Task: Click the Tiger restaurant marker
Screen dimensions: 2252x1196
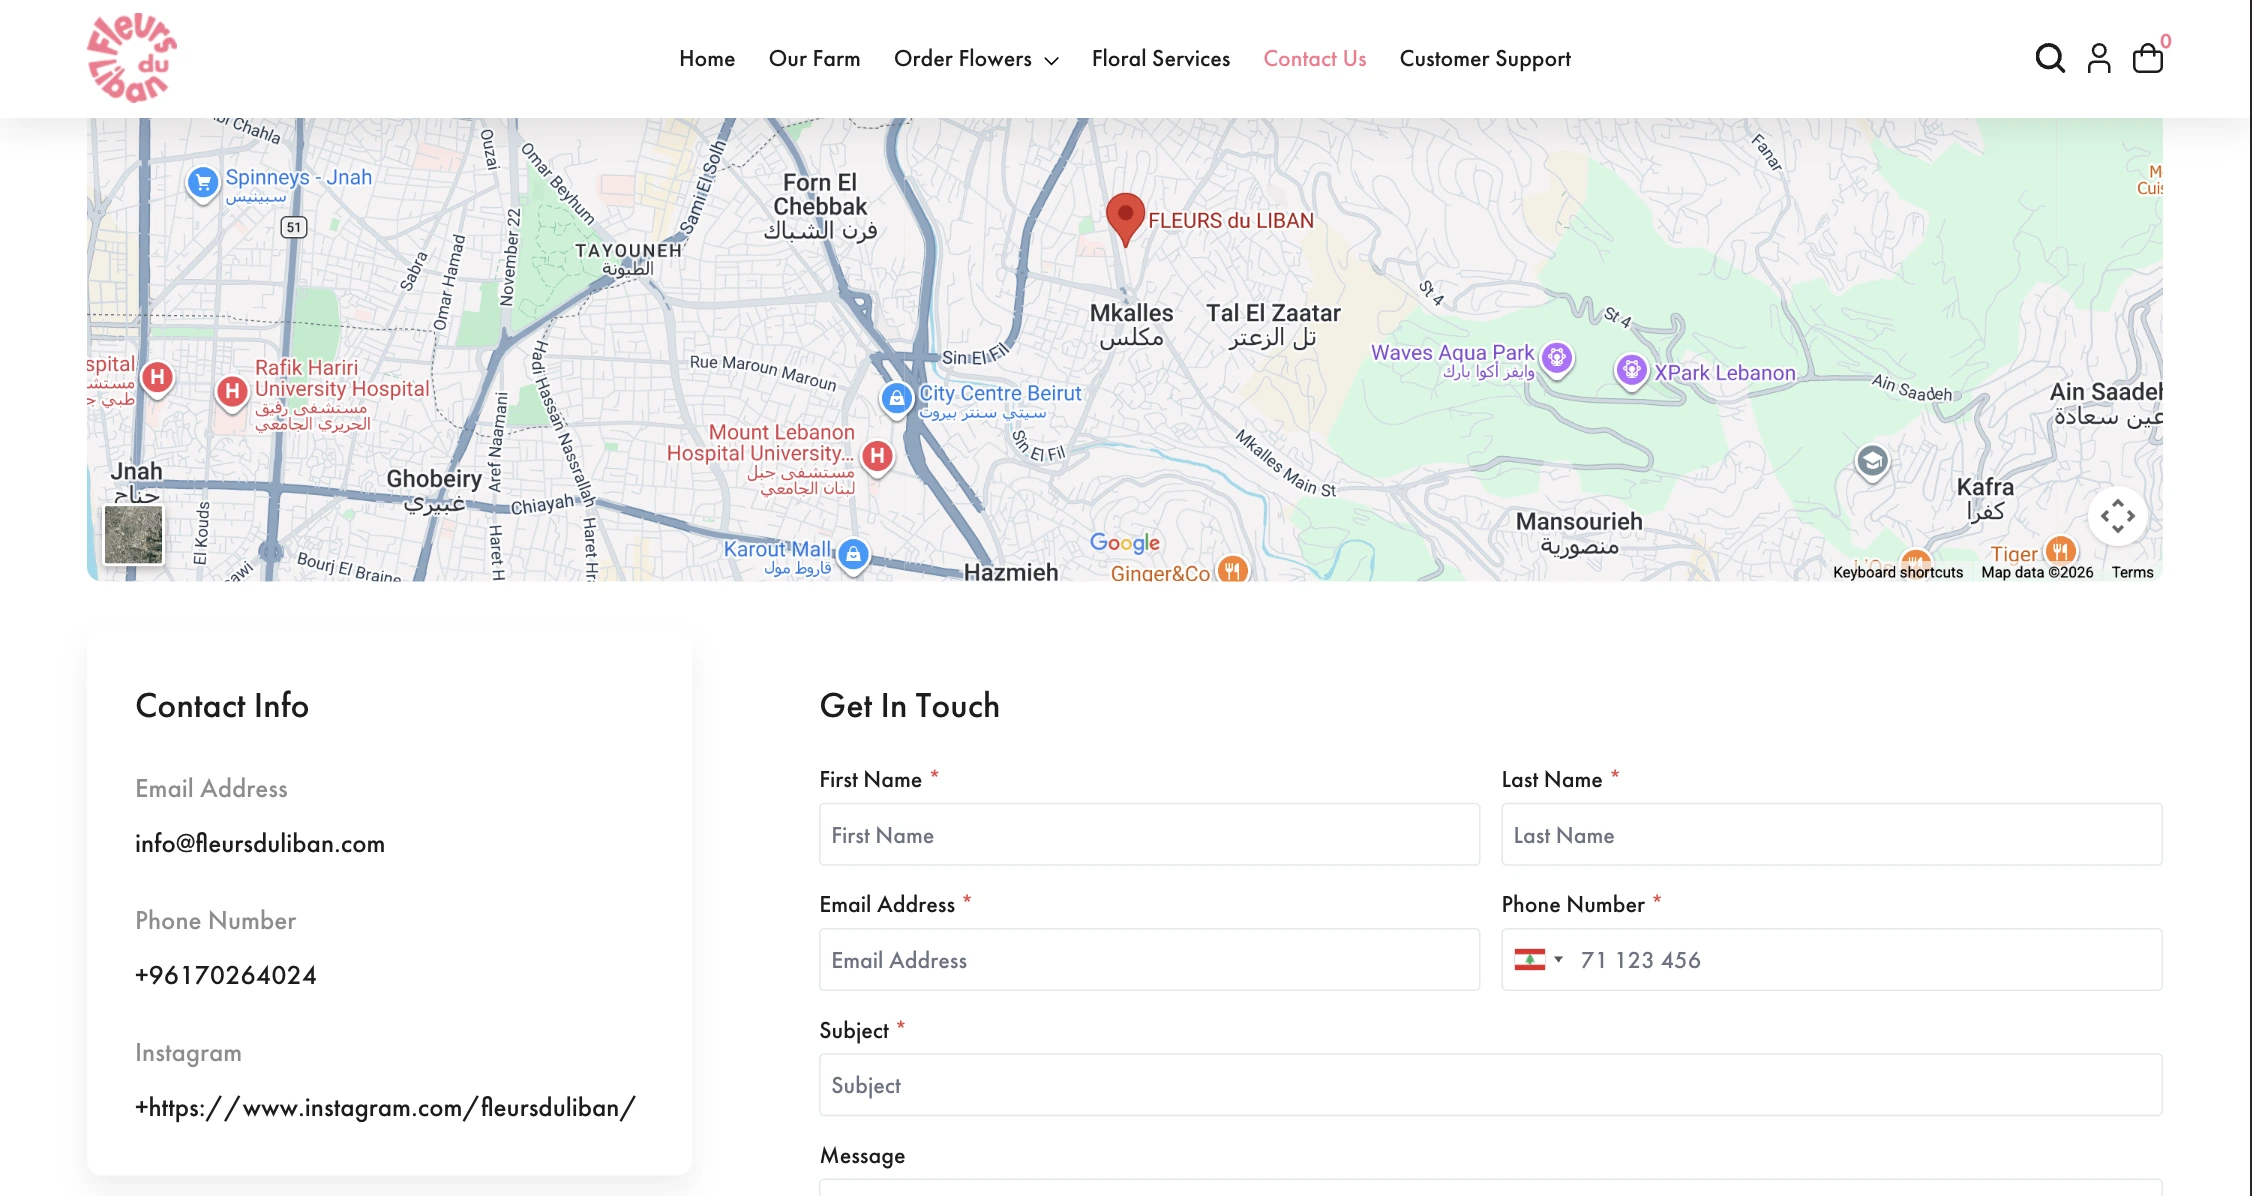Action: (x=2061, y=551)
